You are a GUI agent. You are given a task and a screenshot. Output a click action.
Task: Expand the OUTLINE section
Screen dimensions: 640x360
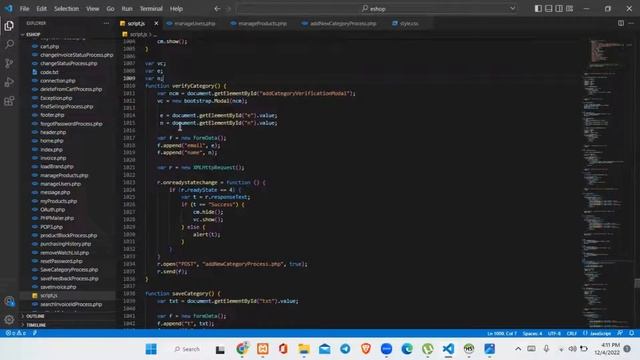pos(35,316)
